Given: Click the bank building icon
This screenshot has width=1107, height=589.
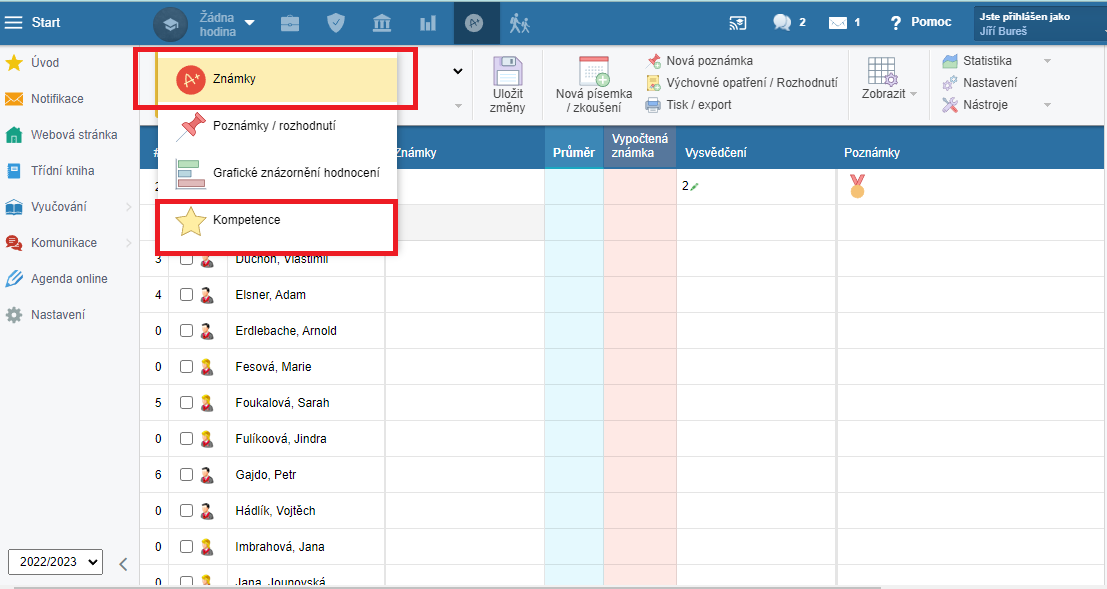Looking at the screenshot, I should (382, 23).
